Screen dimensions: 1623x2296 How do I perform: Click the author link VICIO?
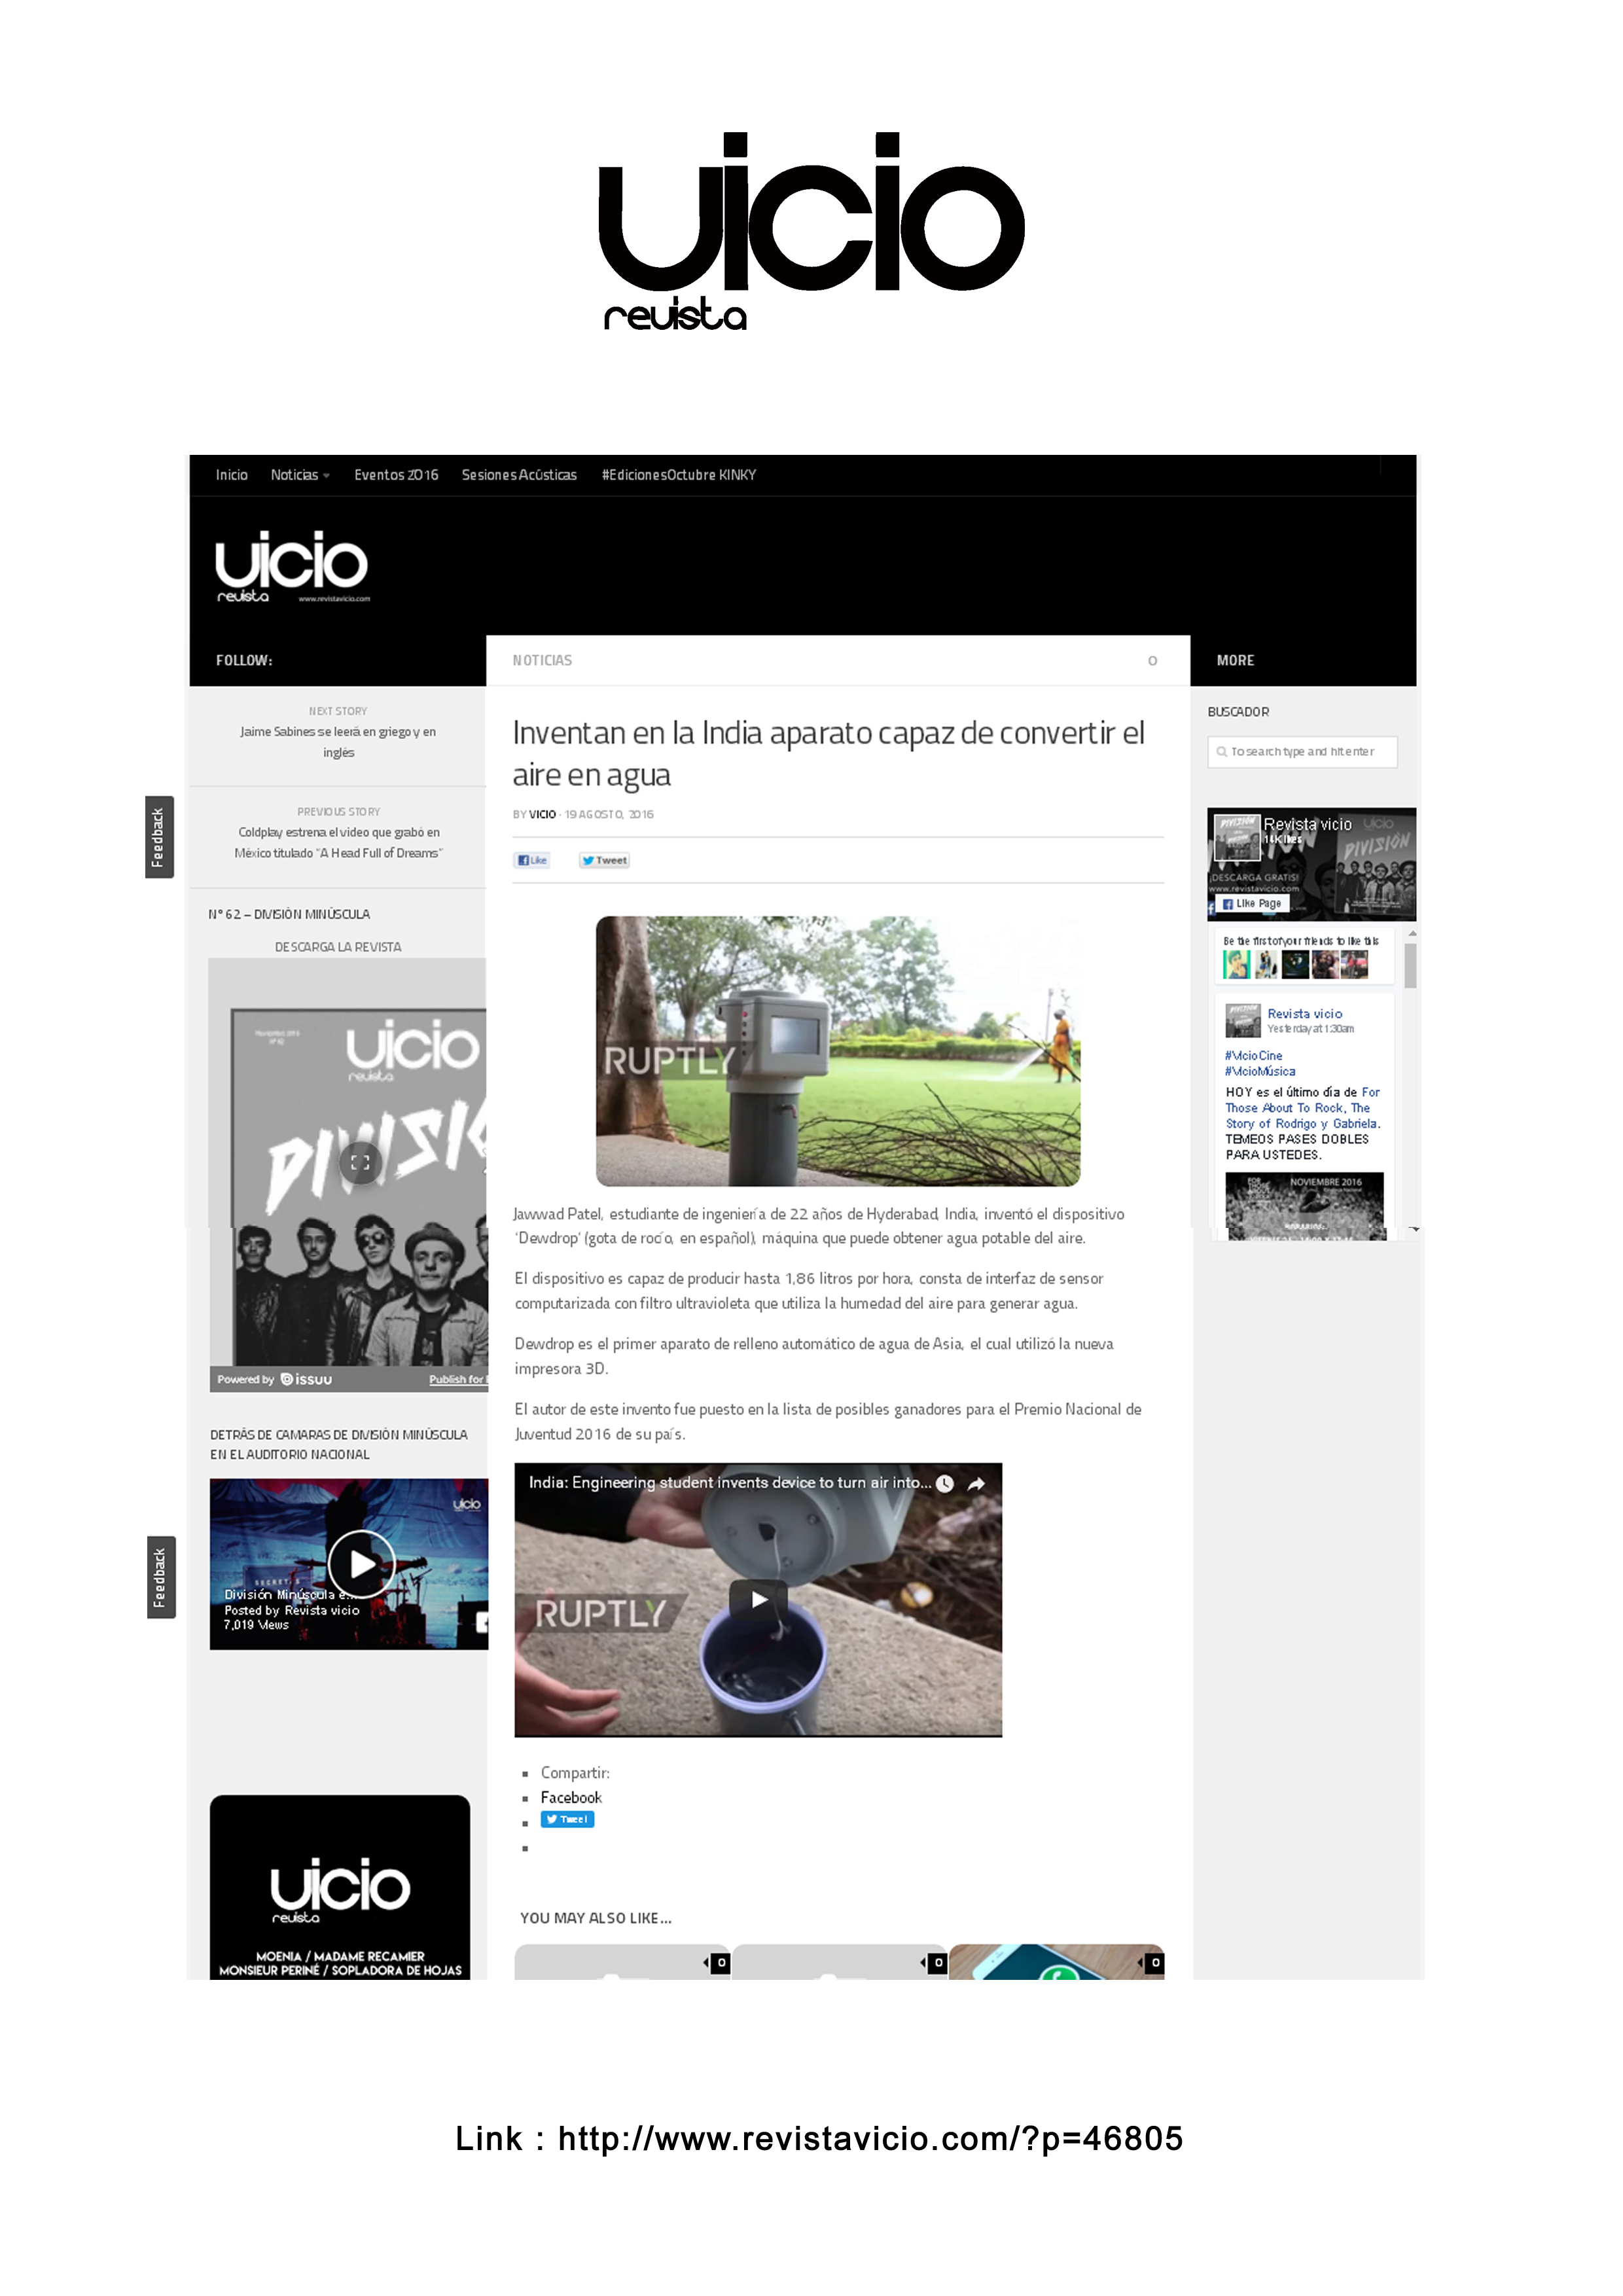point(542,815)
